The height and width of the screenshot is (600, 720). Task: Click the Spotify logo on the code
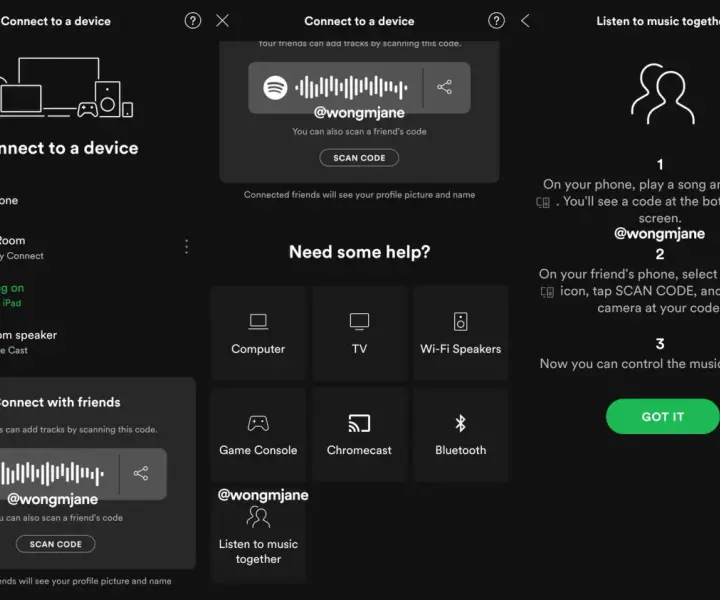point(275,87)
